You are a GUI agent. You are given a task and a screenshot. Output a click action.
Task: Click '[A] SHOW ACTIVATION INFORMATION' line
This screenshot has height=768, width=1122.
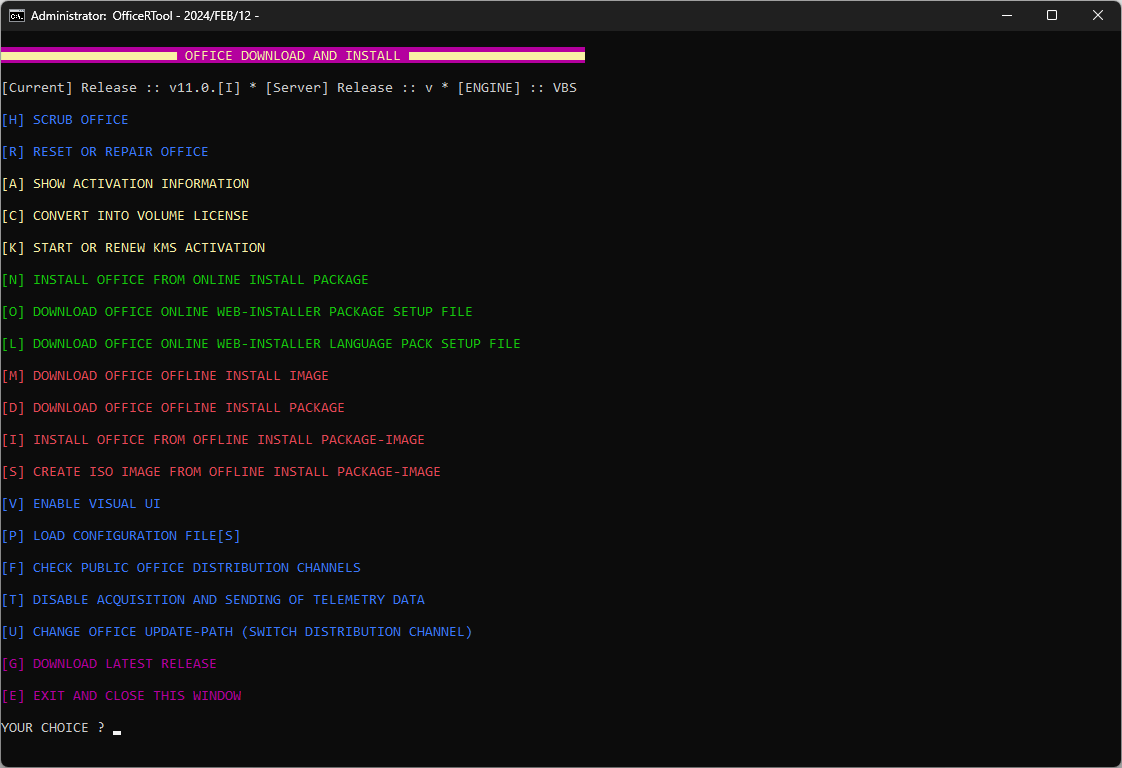coord(125,184)
